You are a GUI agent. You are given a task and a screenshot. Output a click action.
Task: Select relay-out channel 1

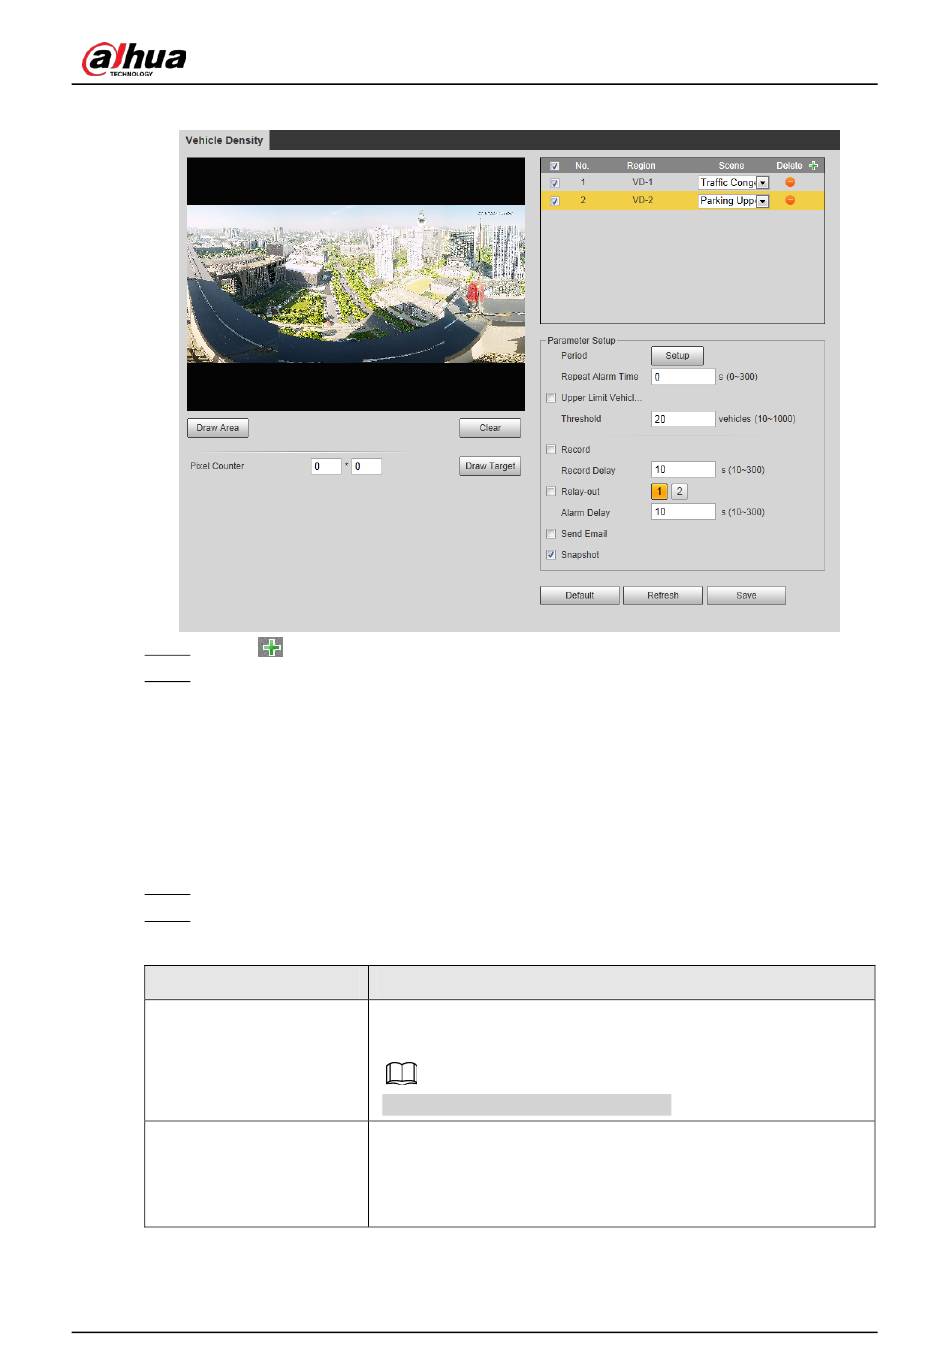[x=659, y=491]
